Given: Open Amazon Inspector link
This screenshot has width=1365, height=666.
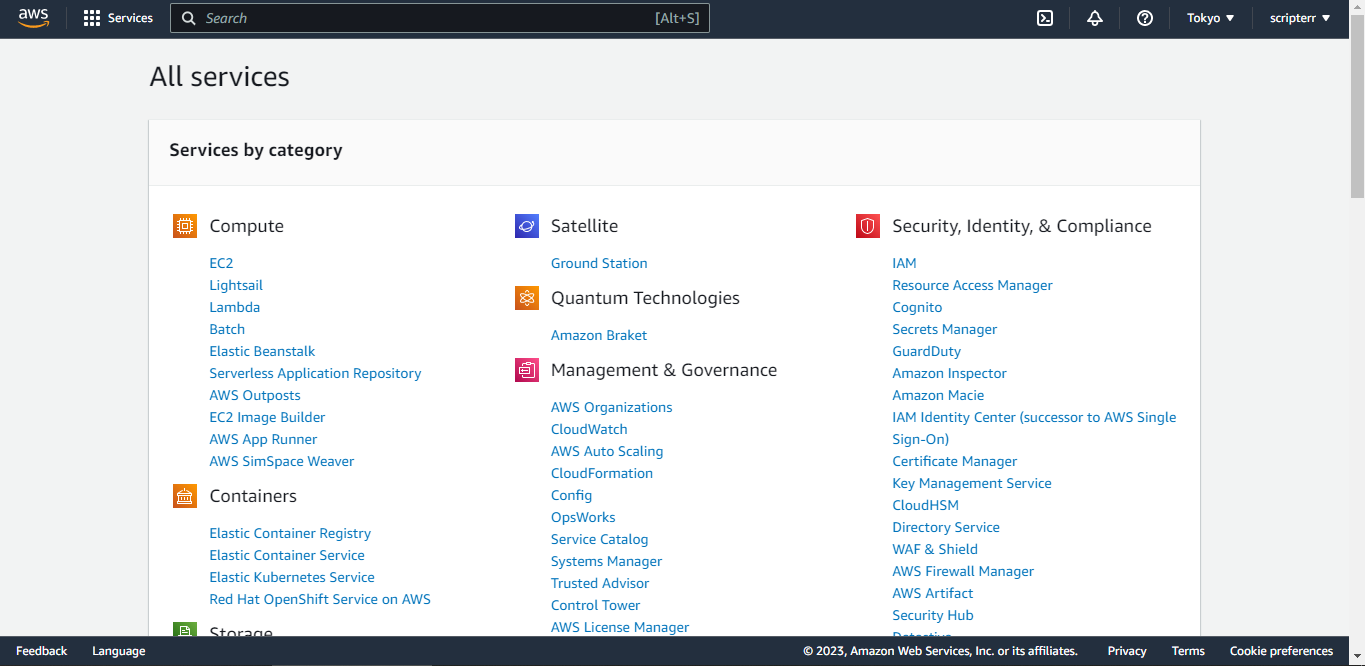Looking at the screenshot, I should pos(949,373).
